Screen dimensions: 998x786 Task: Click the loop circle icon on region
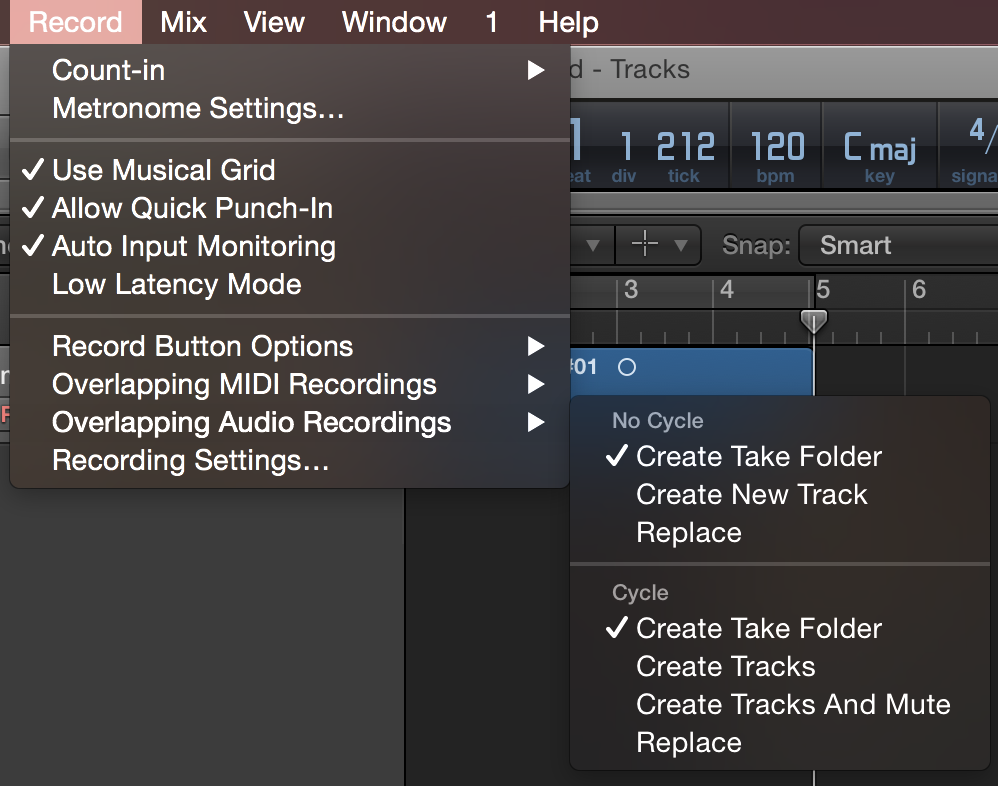click(627, 367)
